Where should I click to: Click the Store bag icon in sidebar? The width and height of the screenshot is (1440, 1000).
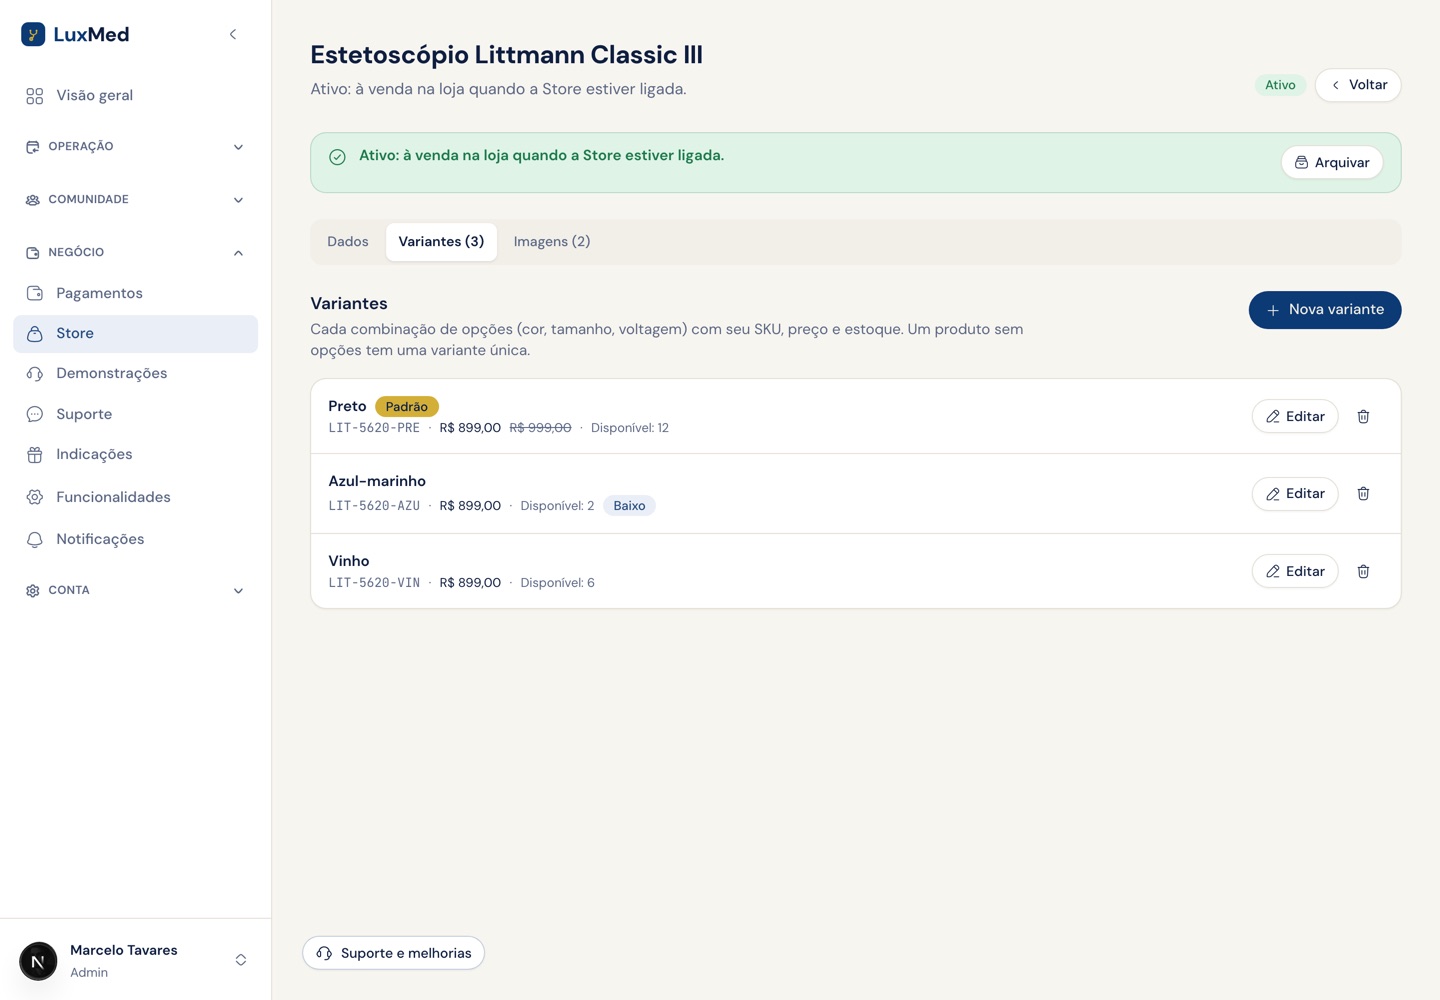35,334
